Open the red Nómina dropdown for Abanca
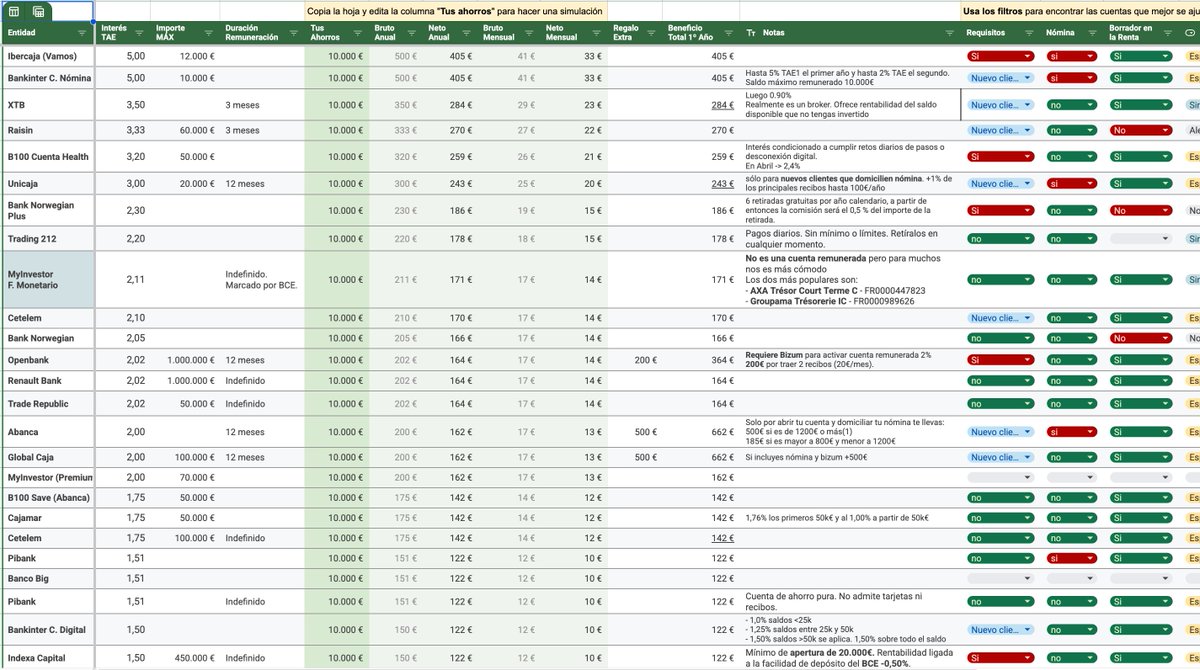Screen dimensions: 1200x670 [x=1072, y=432]
